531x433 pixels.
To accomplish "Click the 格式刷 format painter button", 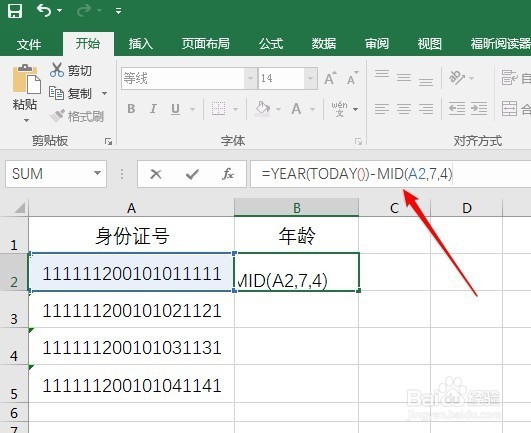I will click(x=77, y=116).
